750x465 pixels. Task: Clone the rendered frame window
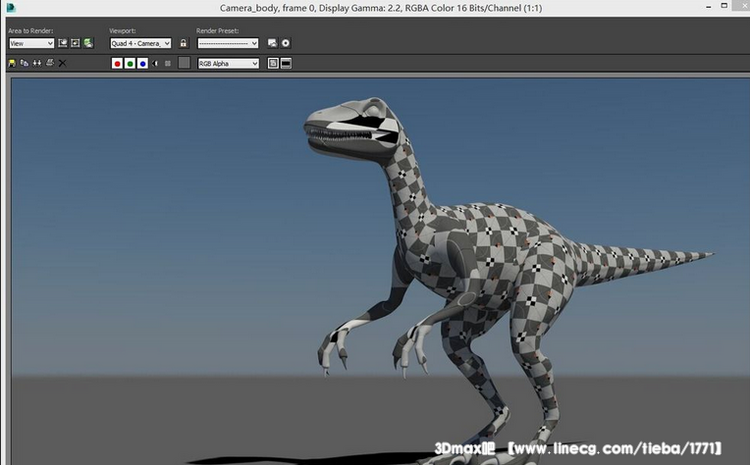click(37, 63)
